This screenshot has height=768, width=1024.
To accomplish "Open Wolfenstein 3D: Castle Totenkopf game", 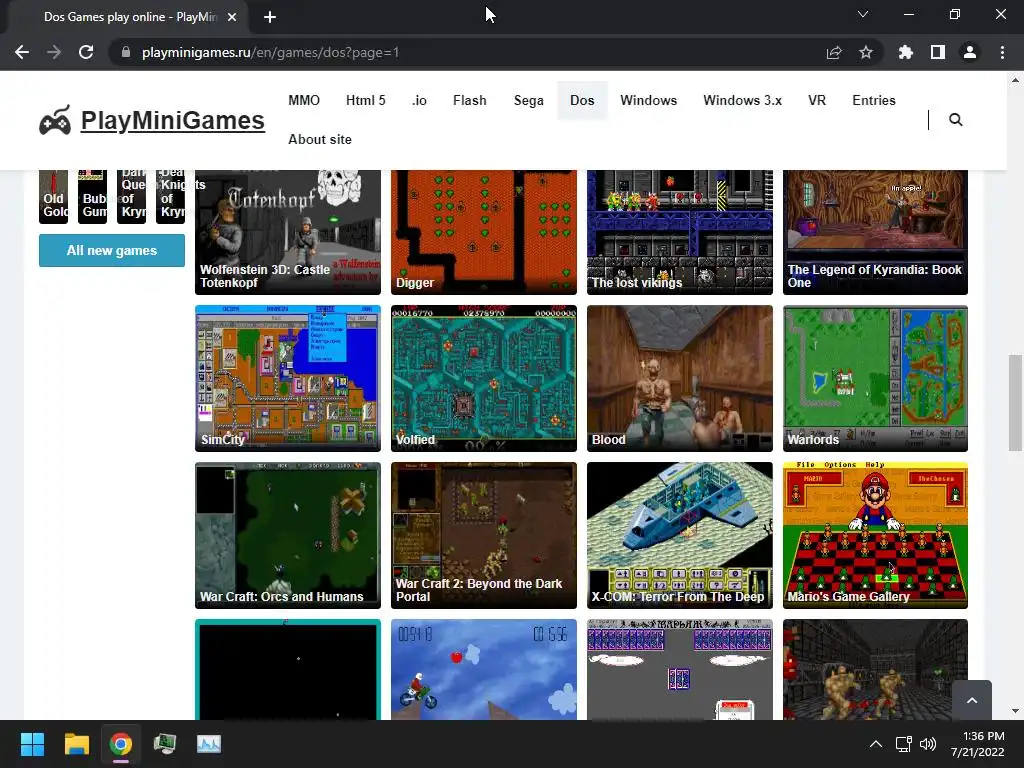I will click(288, 232).
